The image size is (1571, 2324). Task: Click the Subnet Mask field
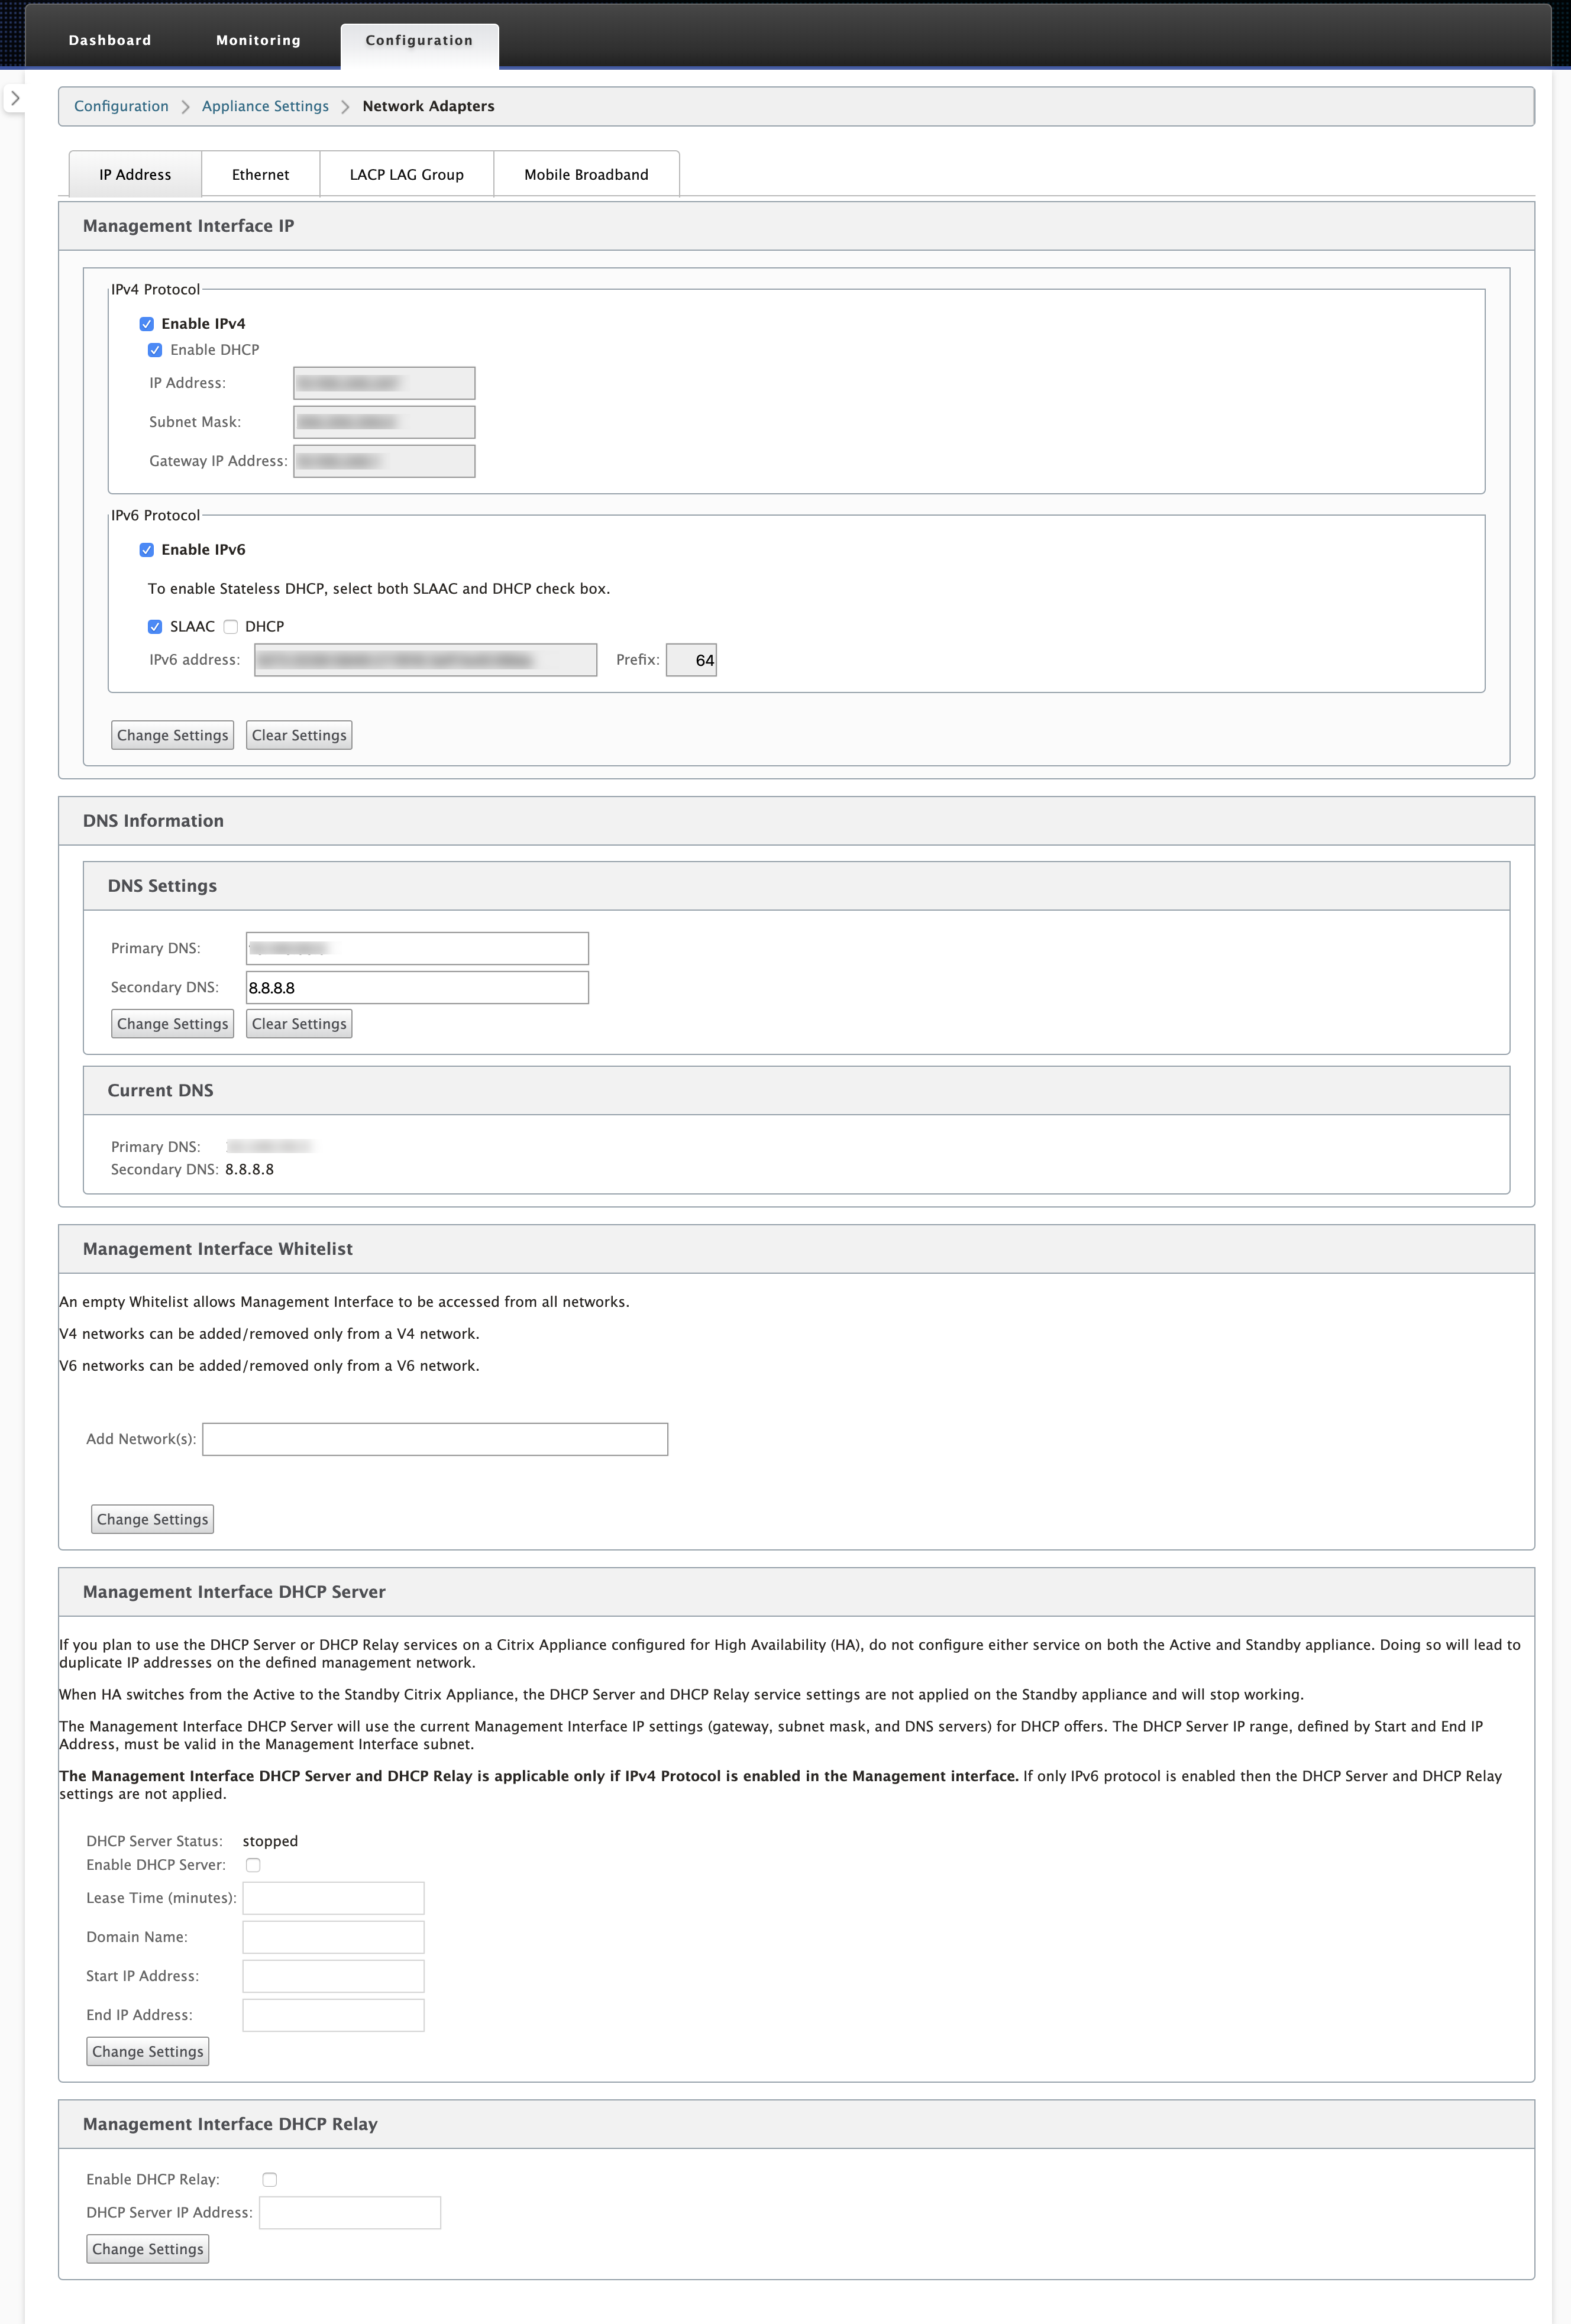pyautogui.click(x=384, y=422)
